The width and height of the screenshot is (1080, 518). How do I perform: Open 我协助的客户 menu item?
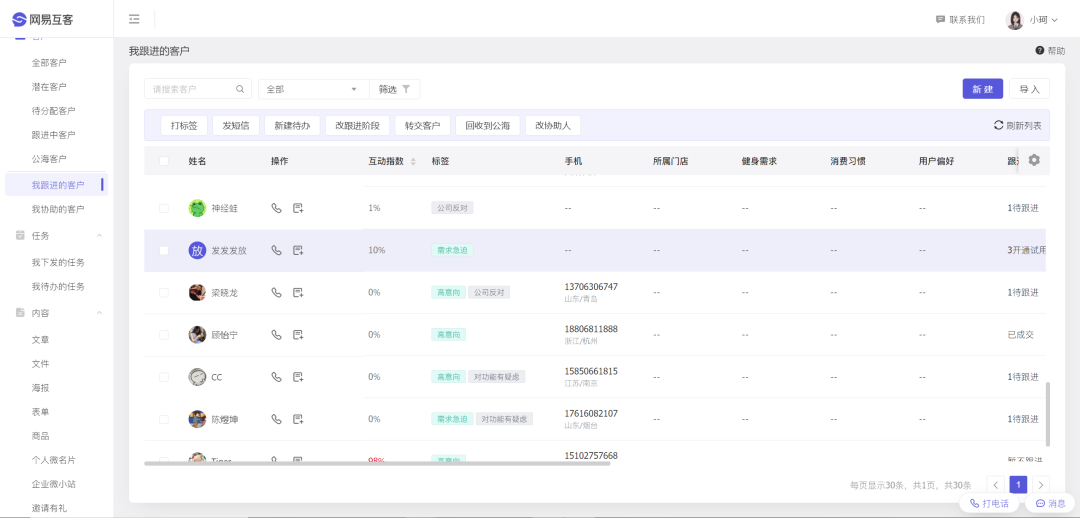[x=58, y=209]
